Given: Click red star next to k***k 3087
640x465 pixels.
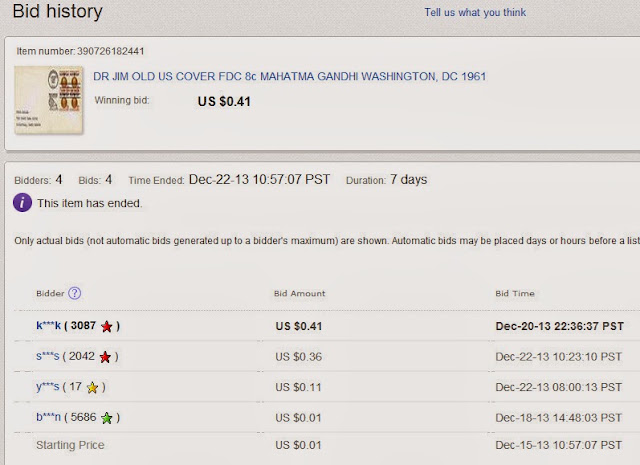Looking at the screenshot, I should 107,327.
